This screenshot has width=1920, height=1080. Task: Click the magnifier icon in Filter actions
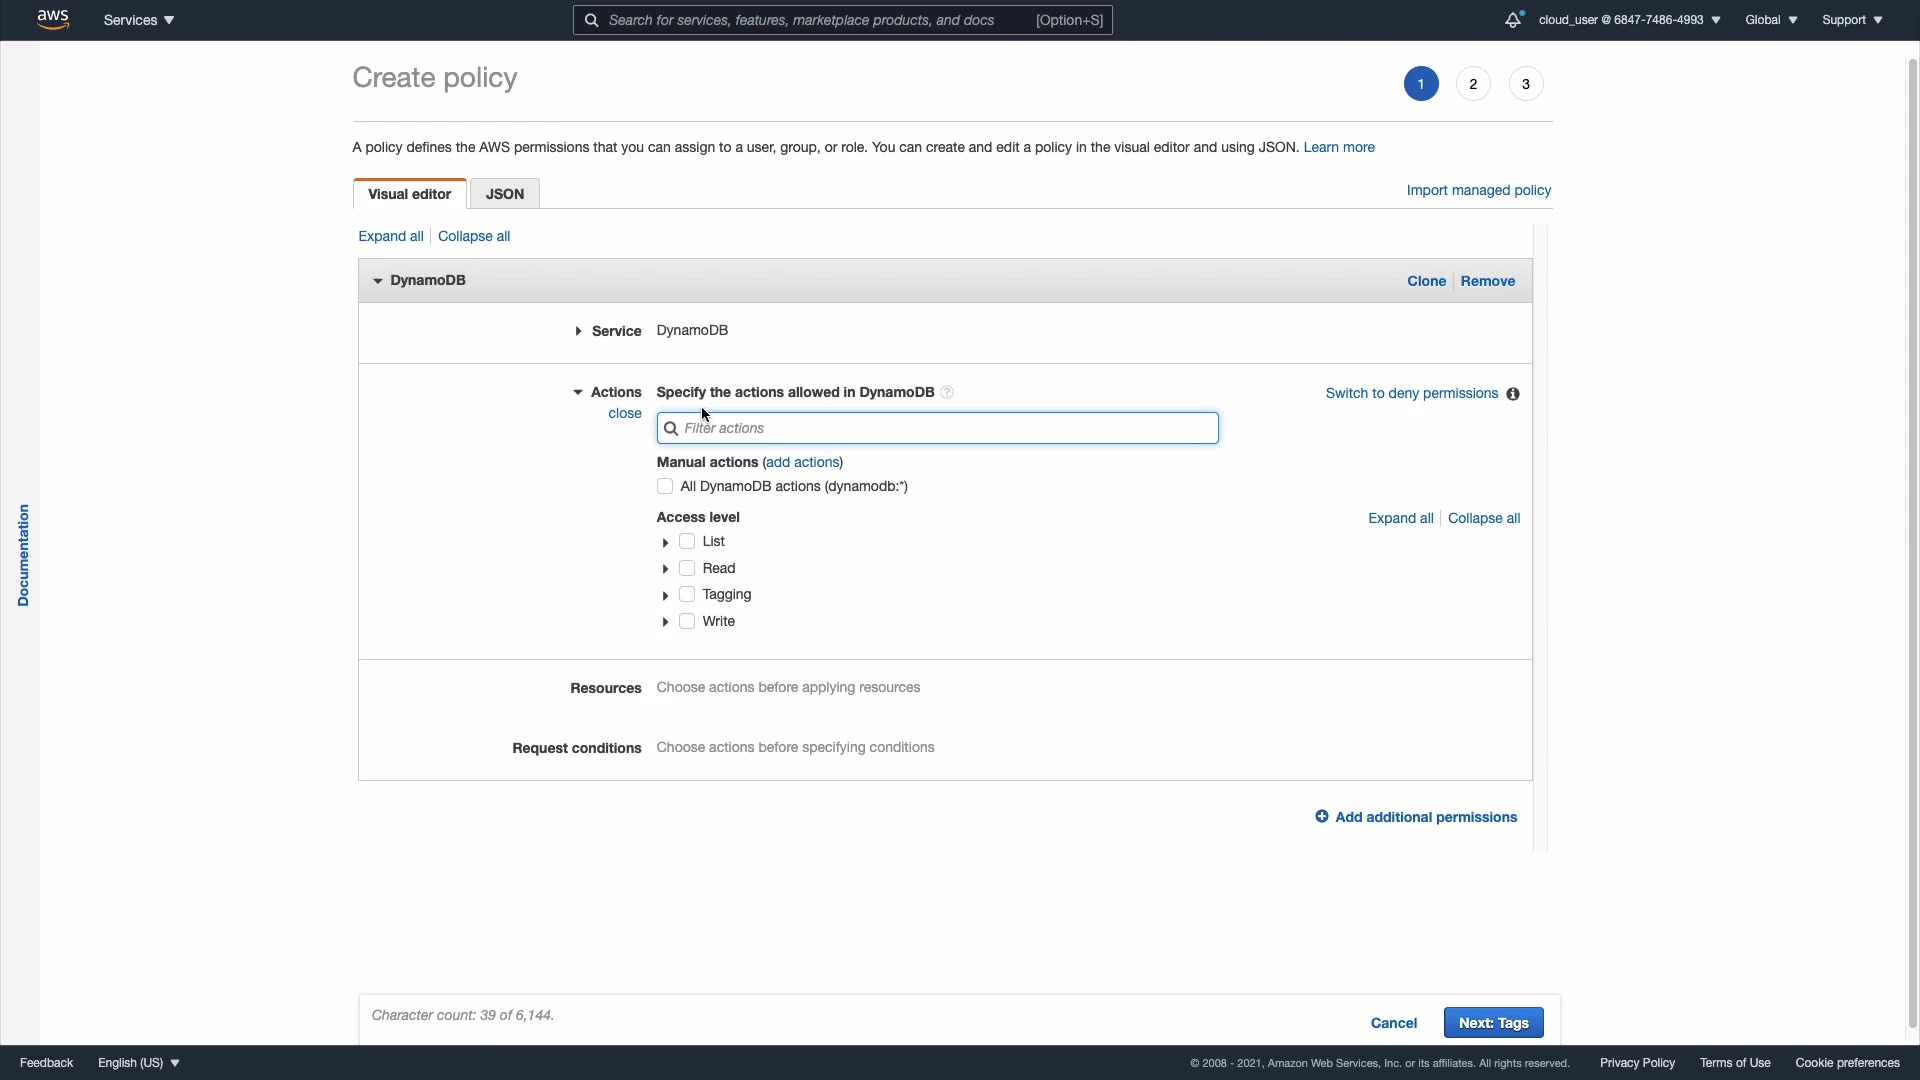[671, 428]
